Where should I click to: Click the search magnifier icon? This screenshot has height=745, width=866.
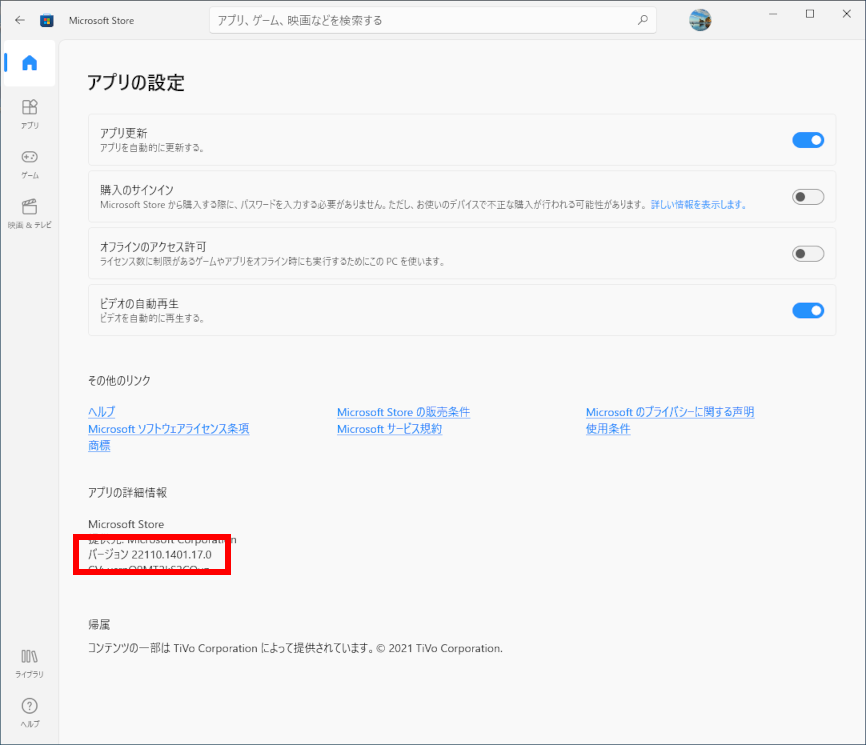coord(643,20)
